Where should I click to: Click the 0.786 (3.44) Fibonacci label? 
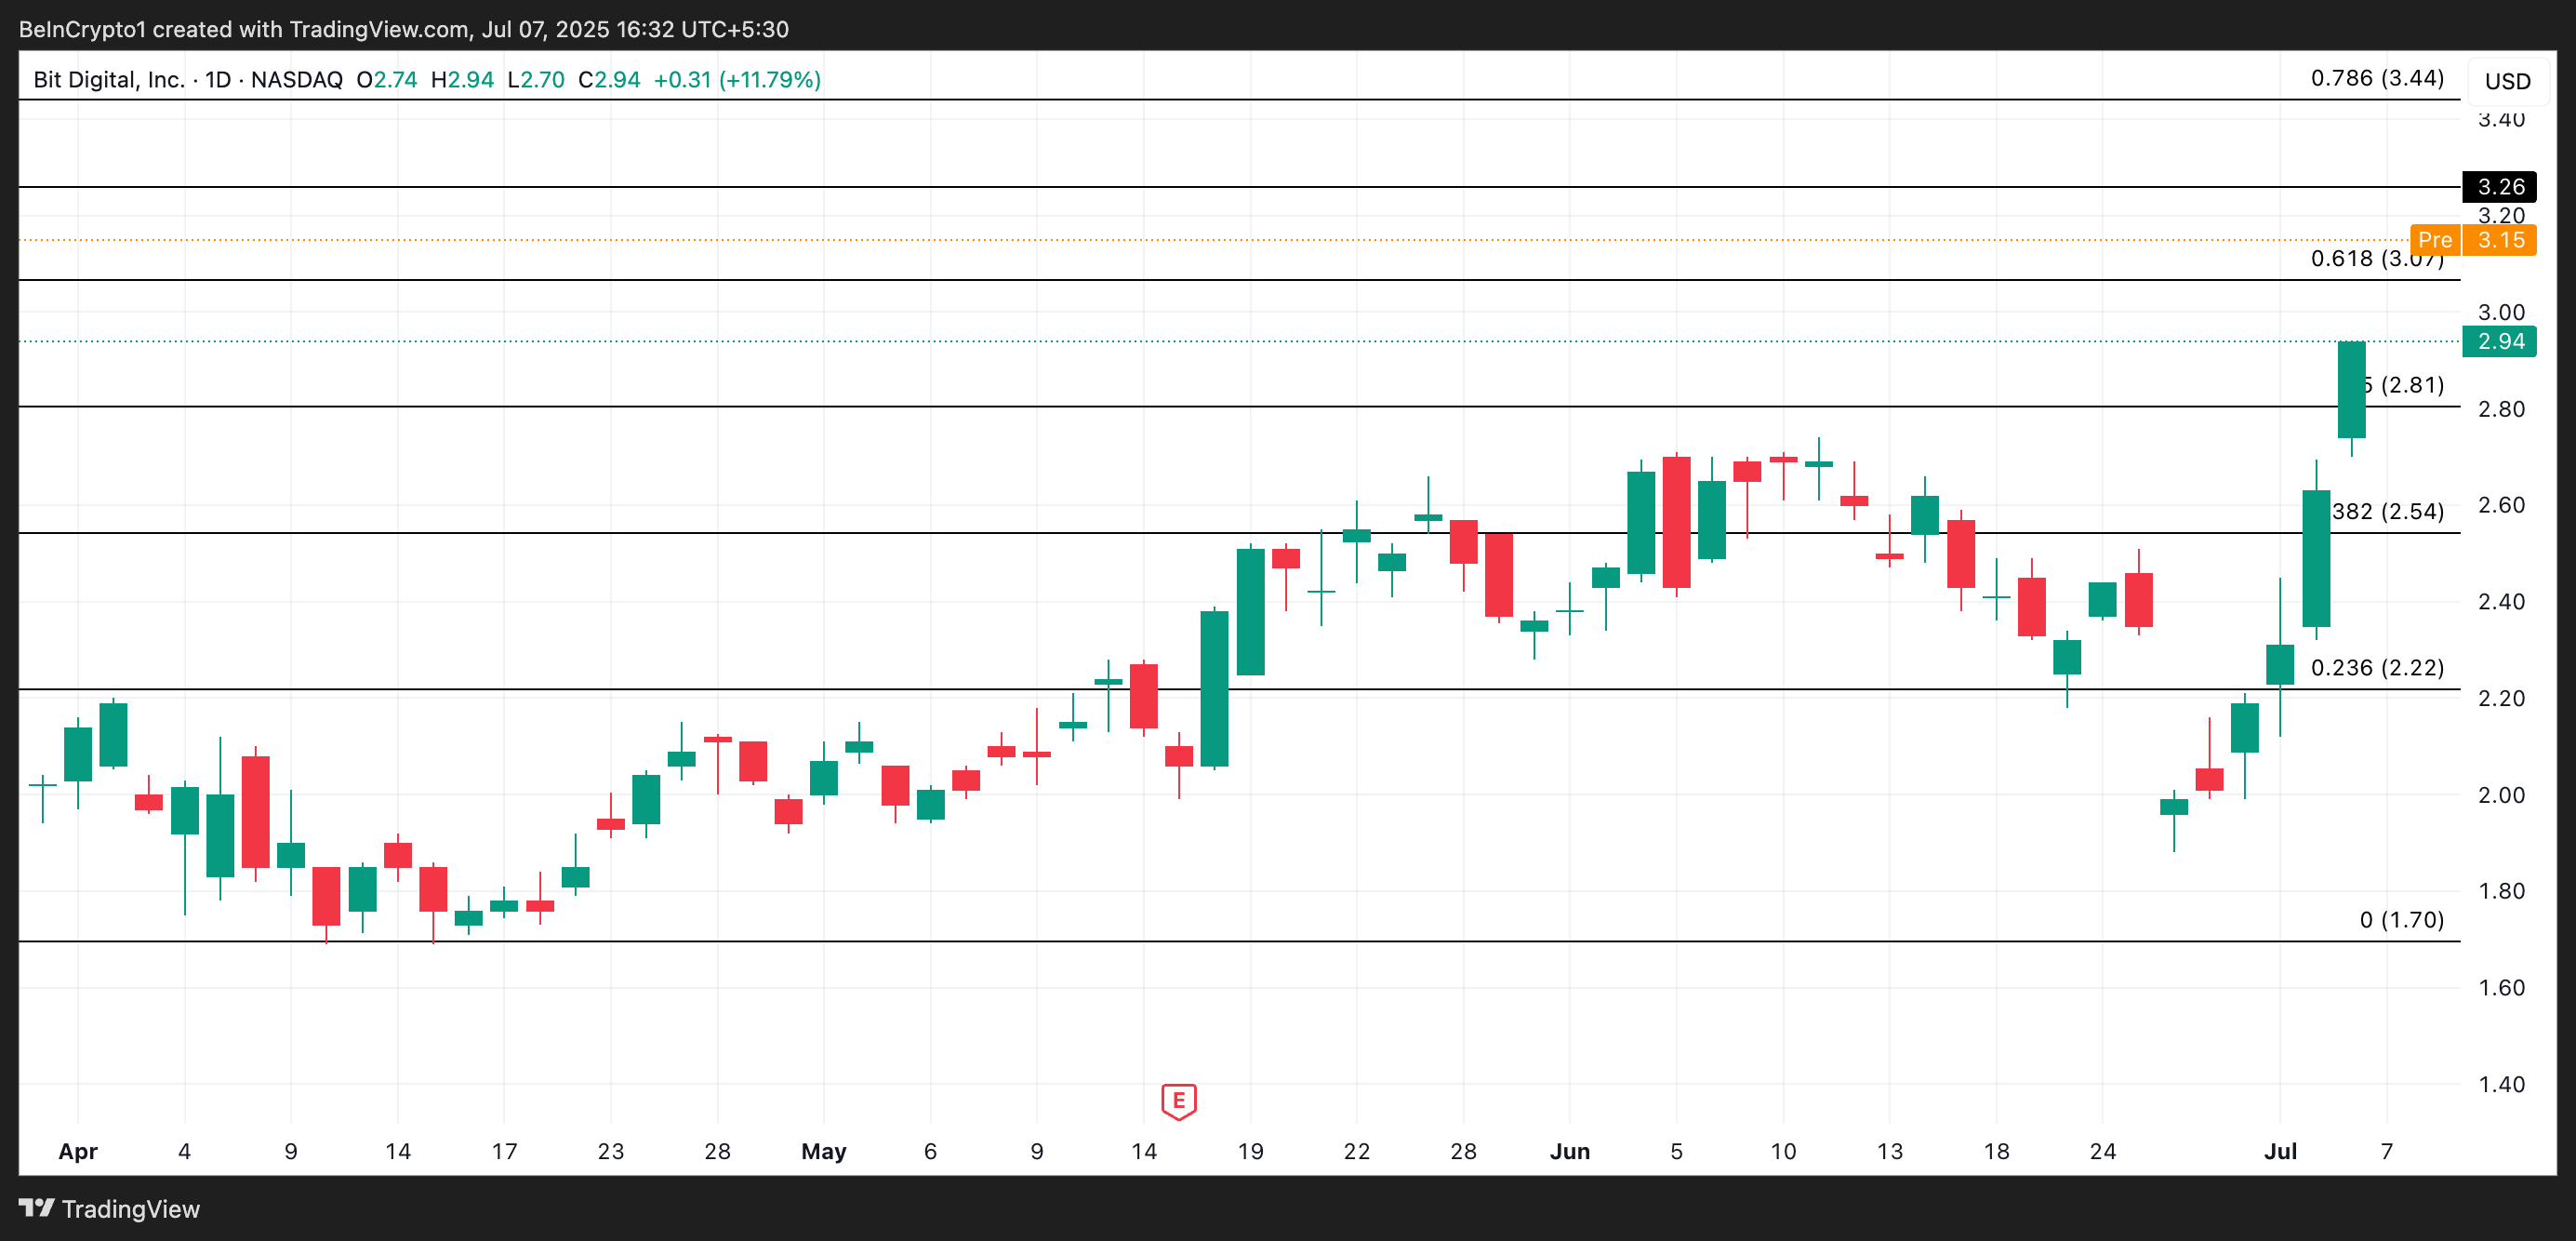pos(2376,78)
